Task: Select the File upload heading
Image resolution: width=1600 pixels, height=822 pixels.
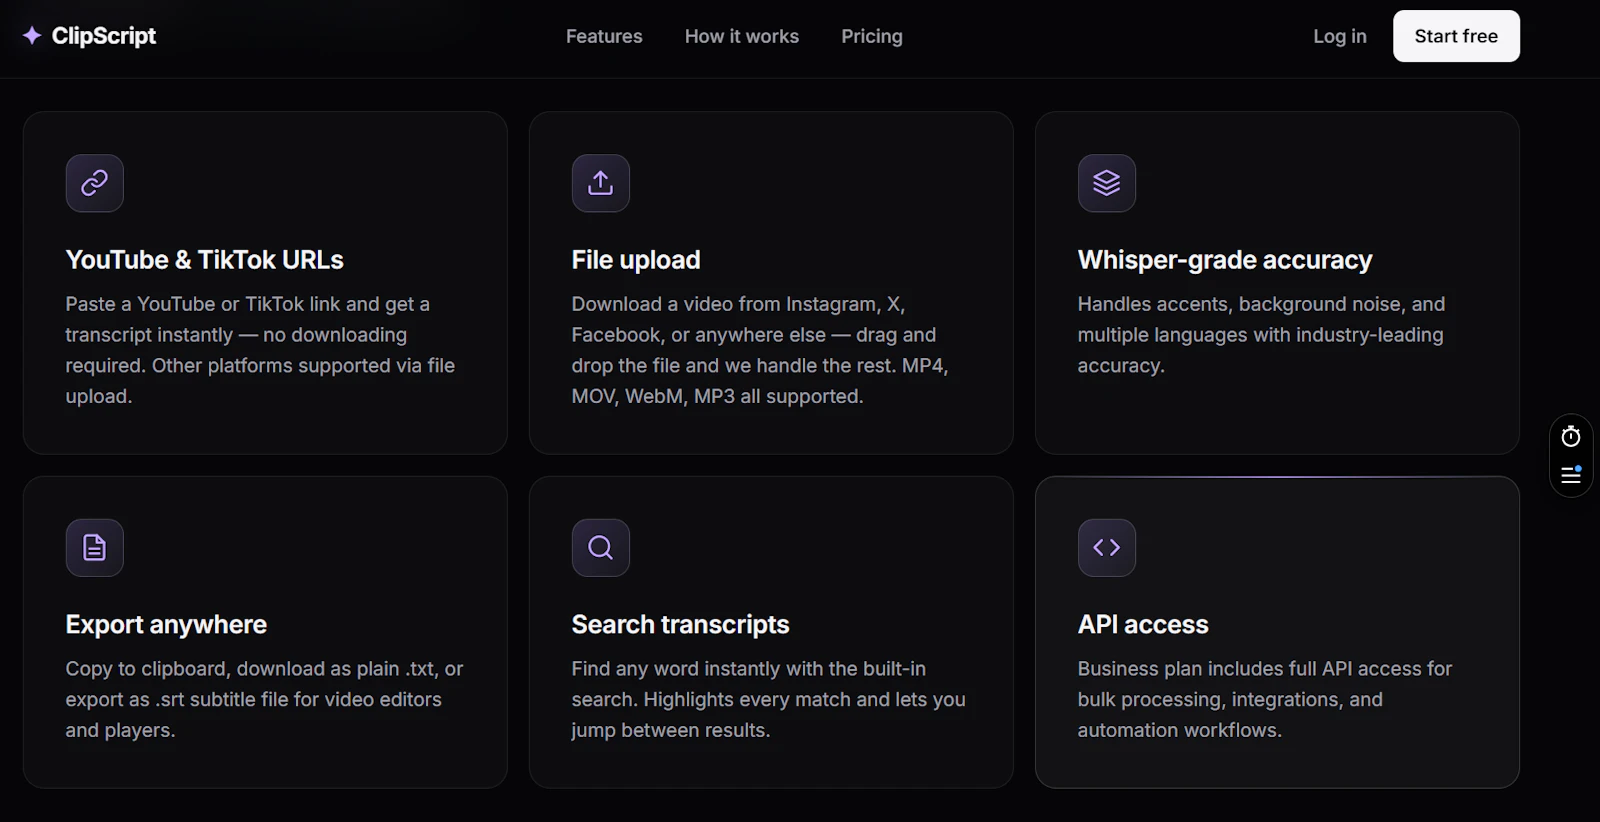Action: click(x=636, y=260)
